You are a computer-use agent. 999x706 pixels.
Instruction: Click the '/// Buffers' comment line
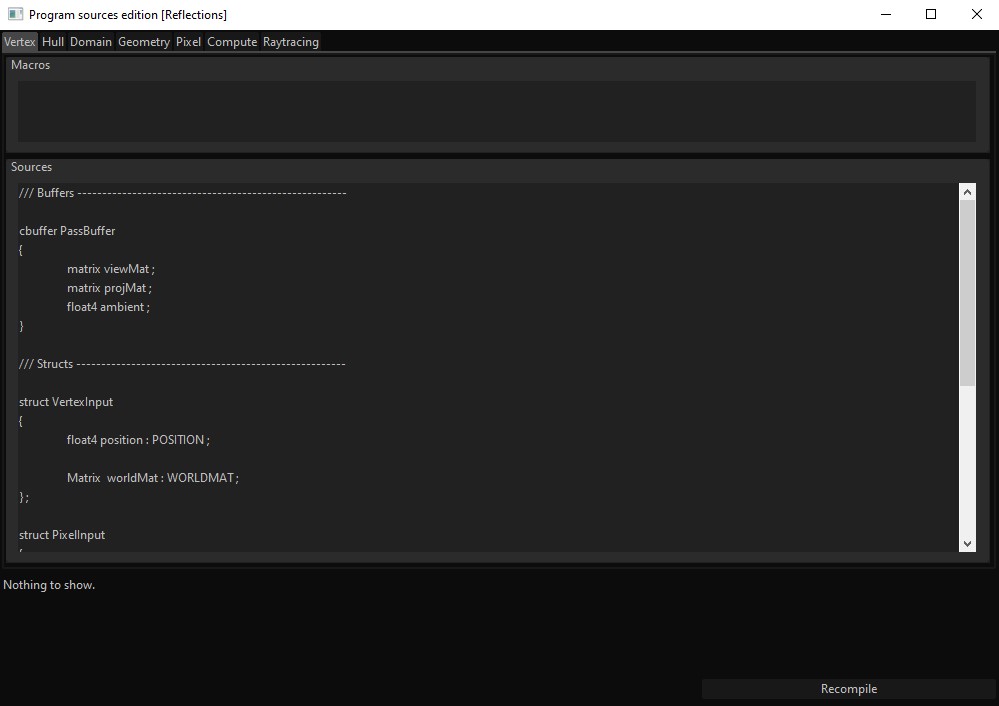[182, 192]
